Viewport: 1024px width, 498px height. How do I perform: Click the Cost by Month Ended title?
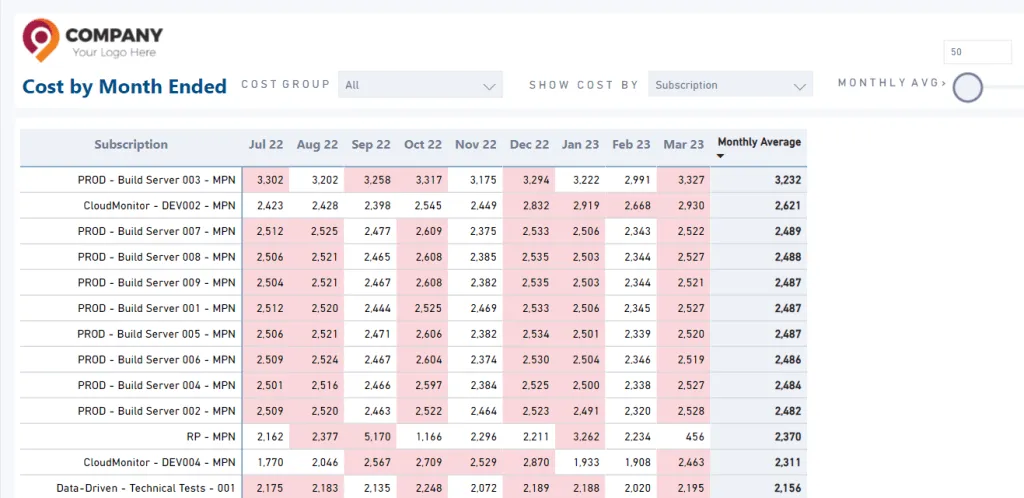click(x=125, y=86)
